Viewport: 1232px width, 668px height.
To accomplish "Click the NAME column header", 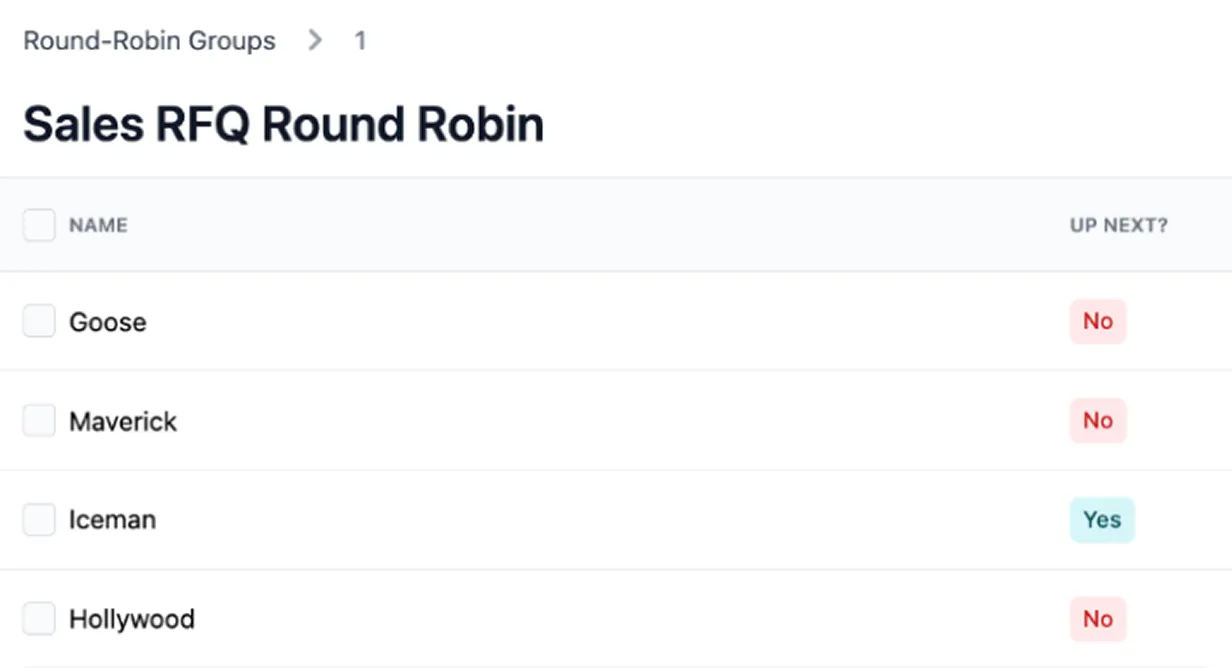I will [97, 225].
